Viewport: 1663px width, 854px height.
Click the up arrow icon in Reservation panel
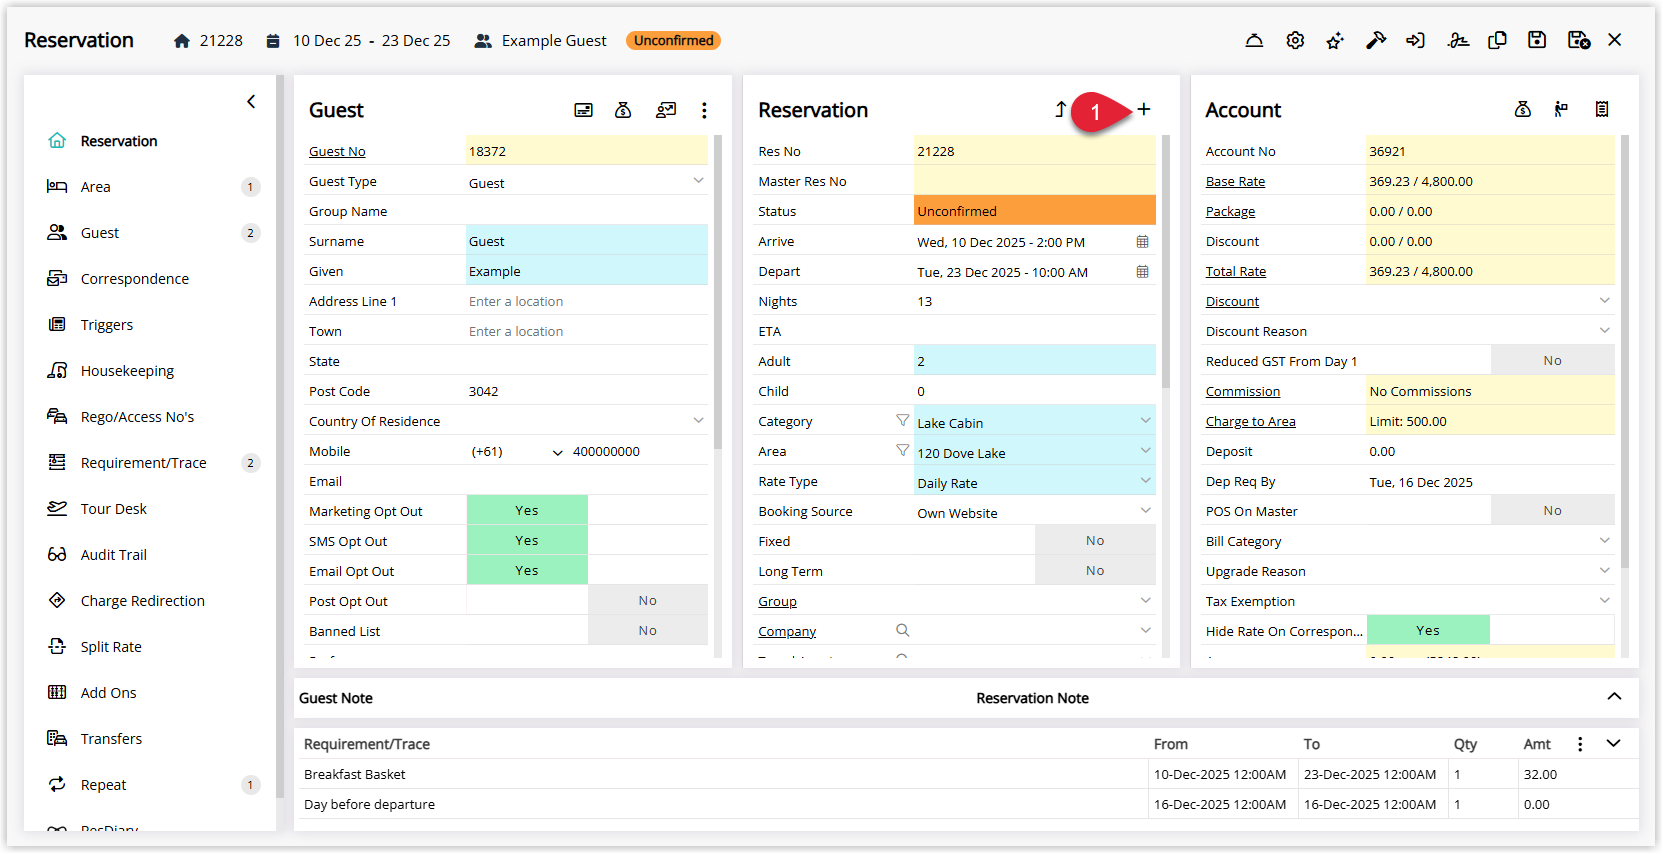[1060, 109]
